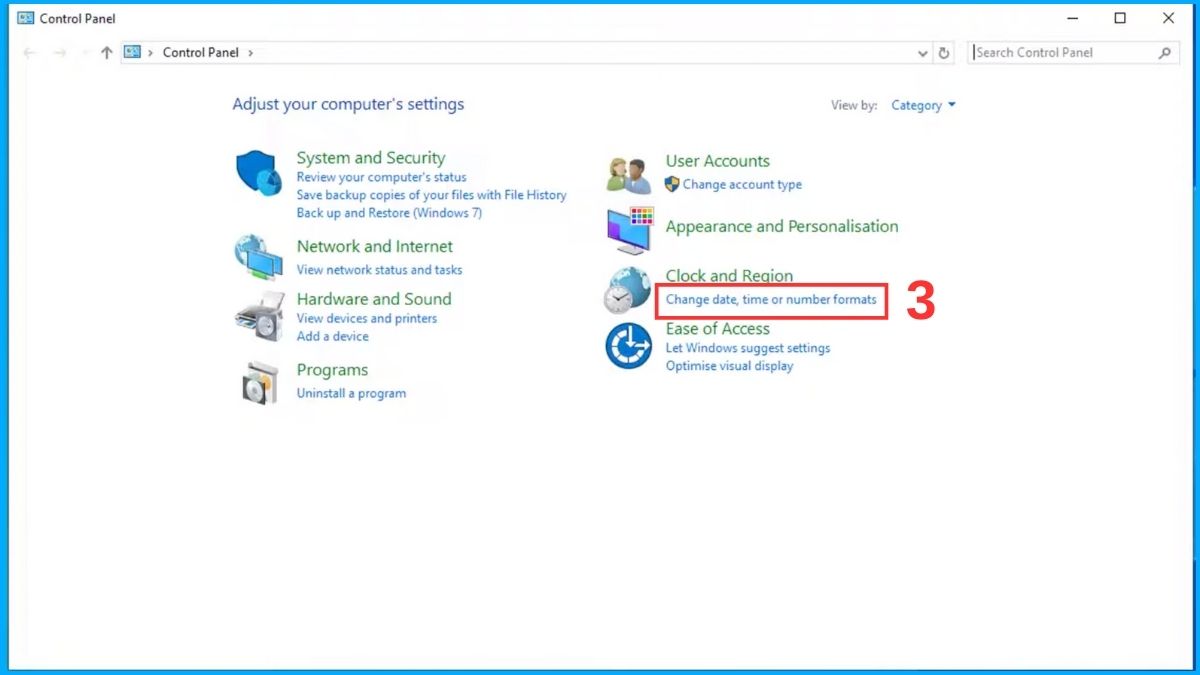Open recent locations dropdown arrow
This screenshot has height=675, width=1200.
coord(84,53)
